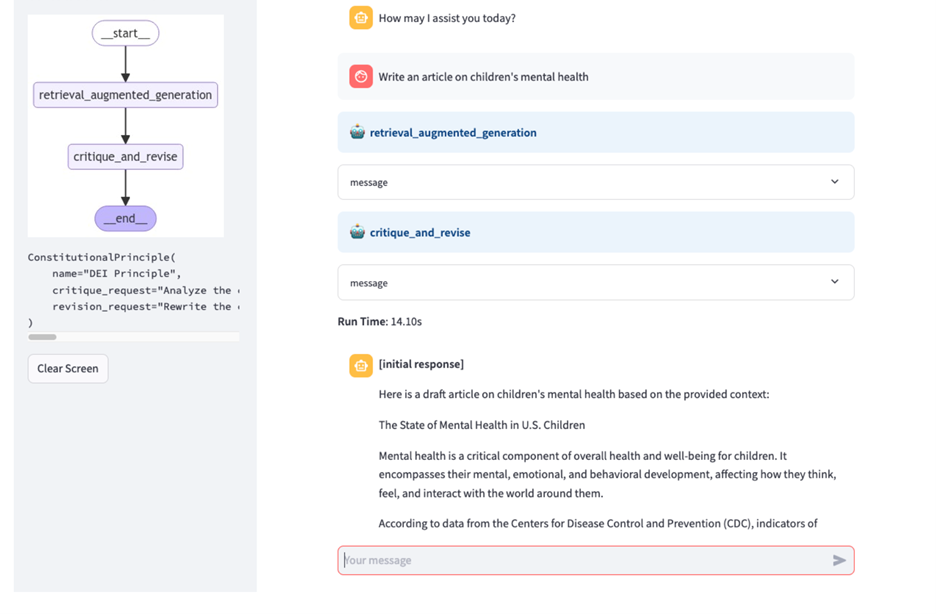The width and height of the screenshot is (936, 614).
Task: Select the retrieval_augmented_generation node in the diagram
Action: [x=125, y=94]
